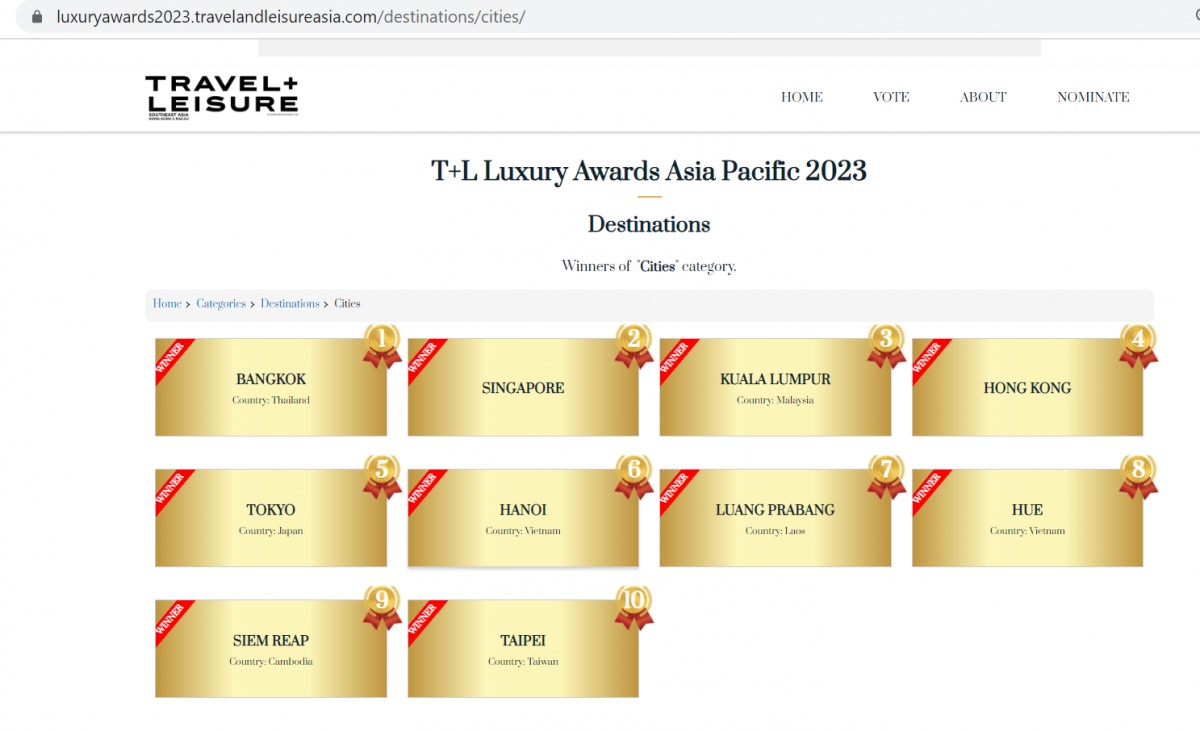
Task: Go to the VOTE page
Action: [x=891, y=97]
